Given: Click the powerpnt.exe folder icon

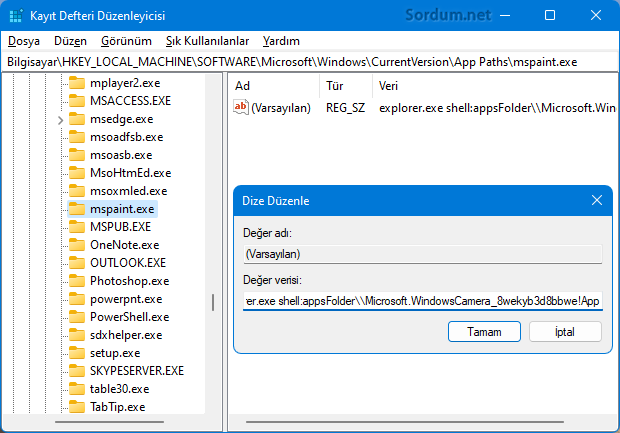Looking at the screenshot, I should click(x=77, y=299).
